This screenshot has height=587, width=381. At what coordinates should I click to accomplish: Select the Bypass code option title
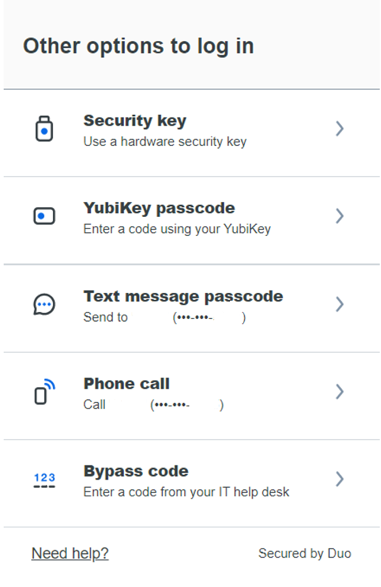(x=136, y=471)
